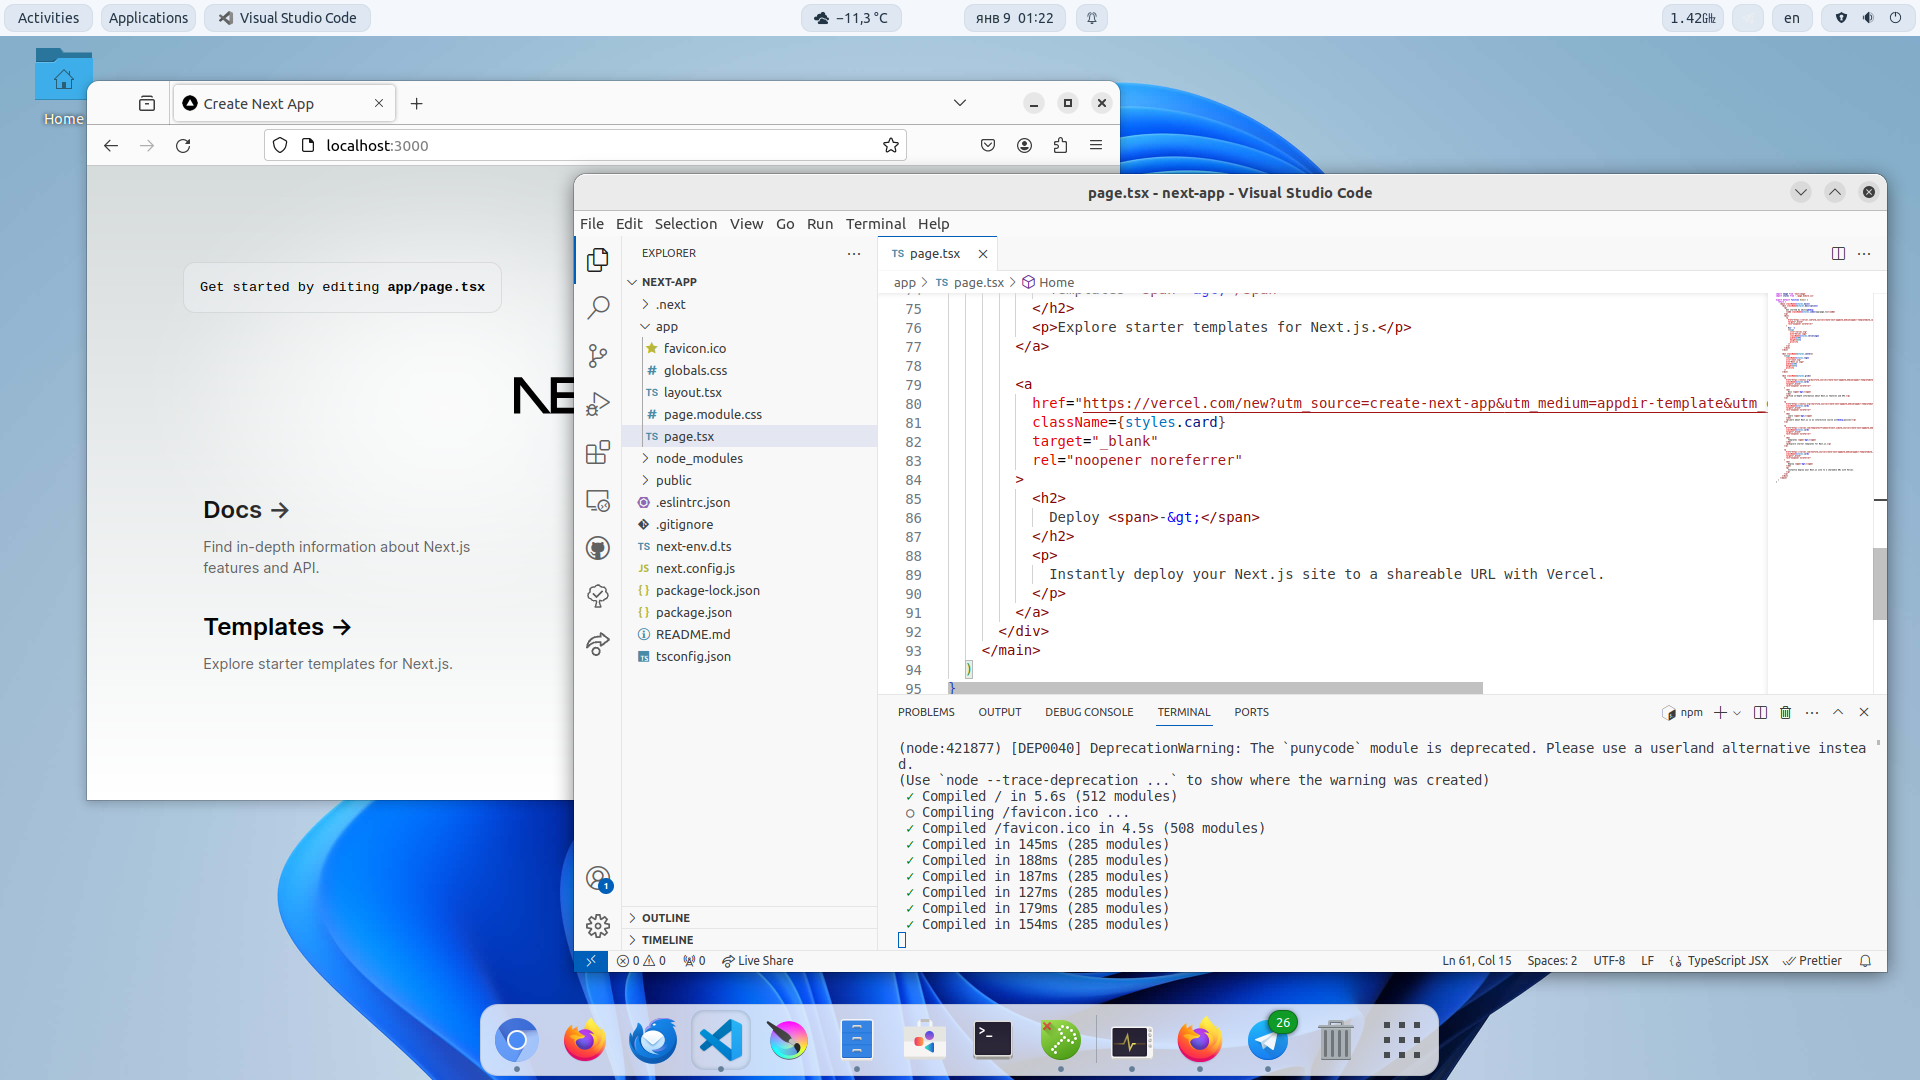Open Telegram from the dock
The image size is (1920, 1080).
tap(1268, 1041)
